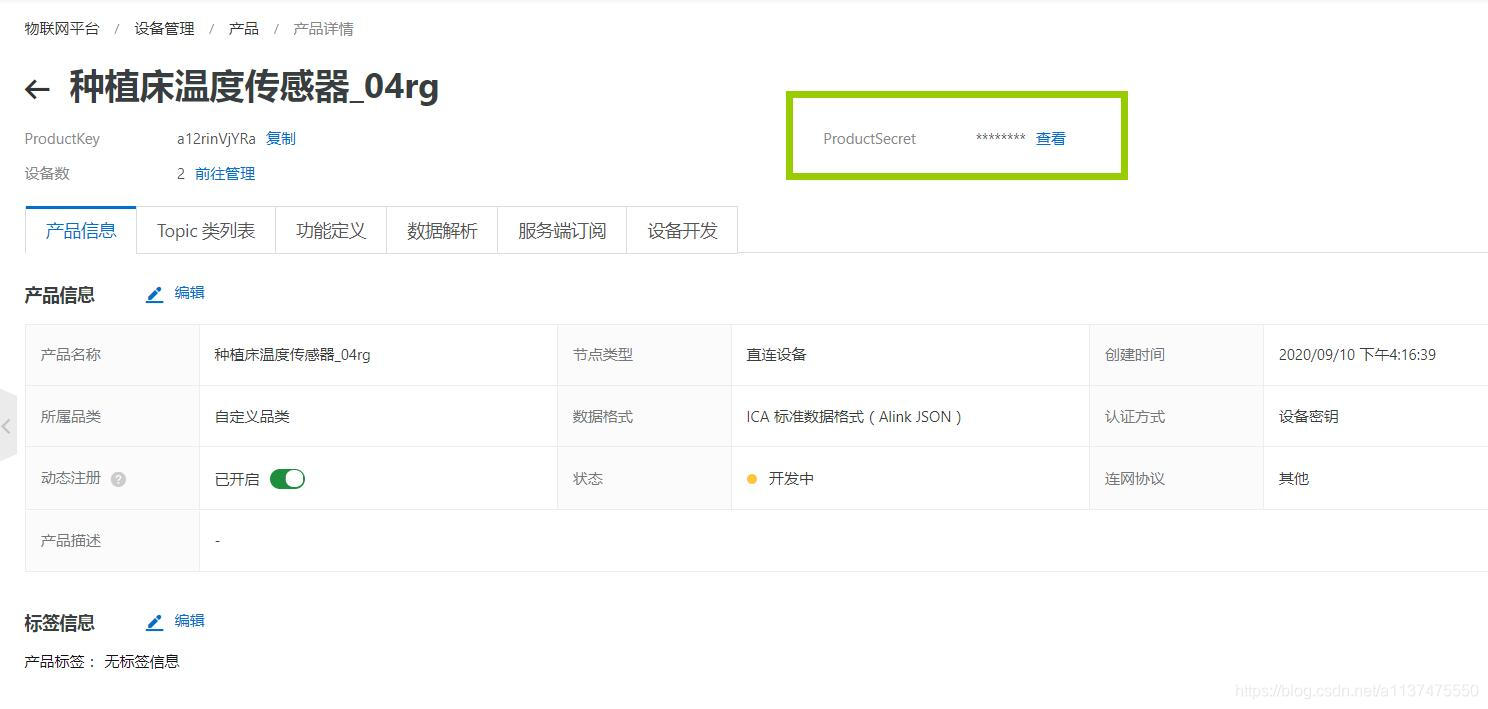Navigate to 设备管理 breadcrumb
The image size is (1488, 709).
coord(165,29)
